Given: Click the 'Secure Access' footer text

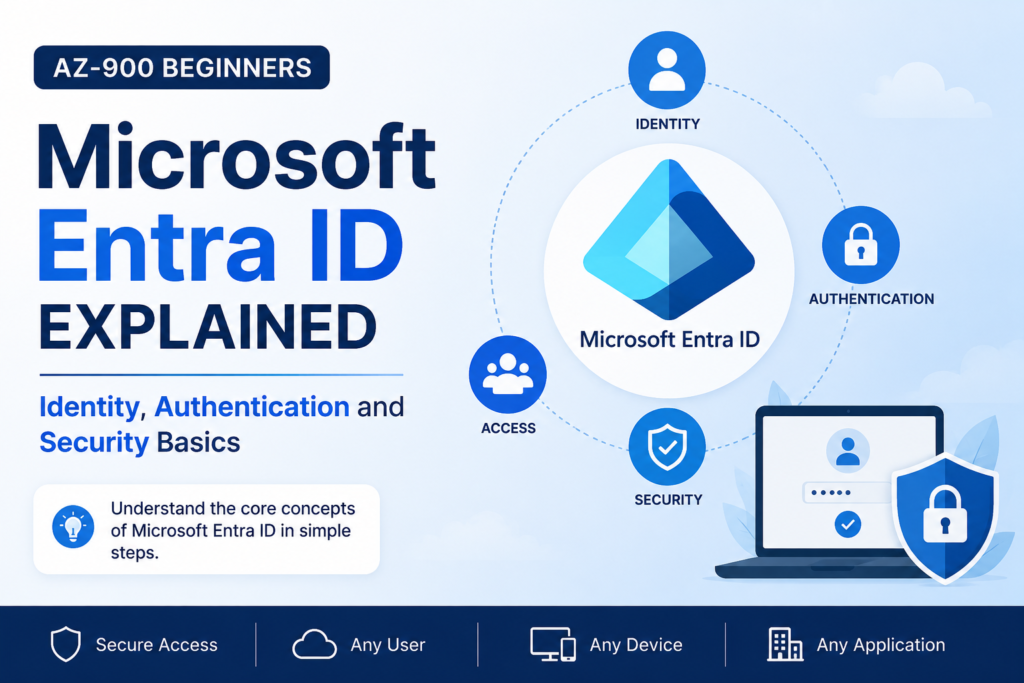Looking at the screenshot, I should point(156,645).
